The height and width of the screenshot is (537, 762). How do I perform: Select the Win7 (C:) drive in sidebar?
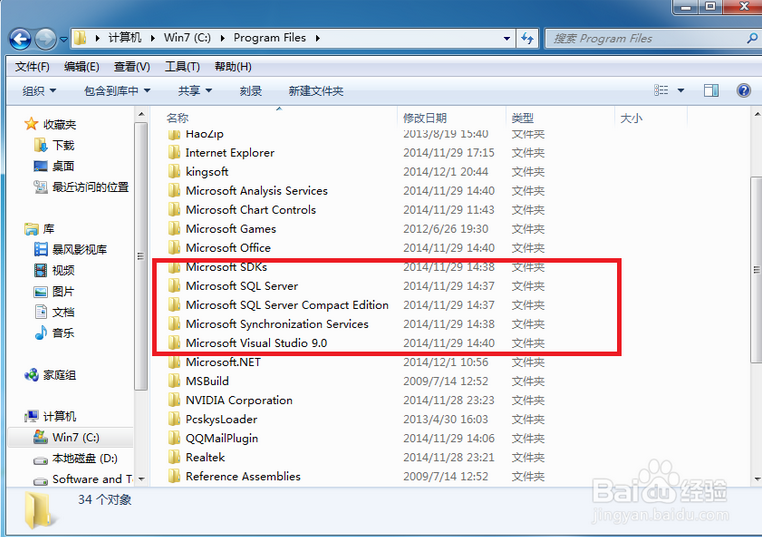click(x=75, y=437)
